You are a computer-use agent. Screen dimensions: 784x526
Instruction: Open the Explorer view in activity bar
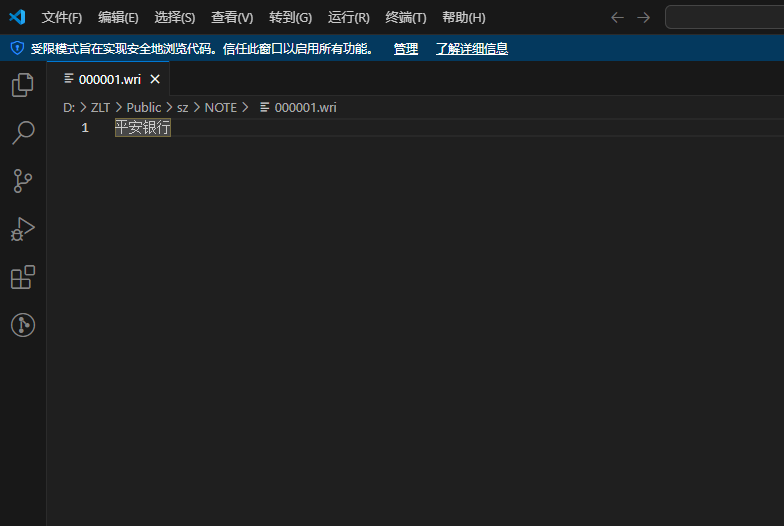coord(22,85)
